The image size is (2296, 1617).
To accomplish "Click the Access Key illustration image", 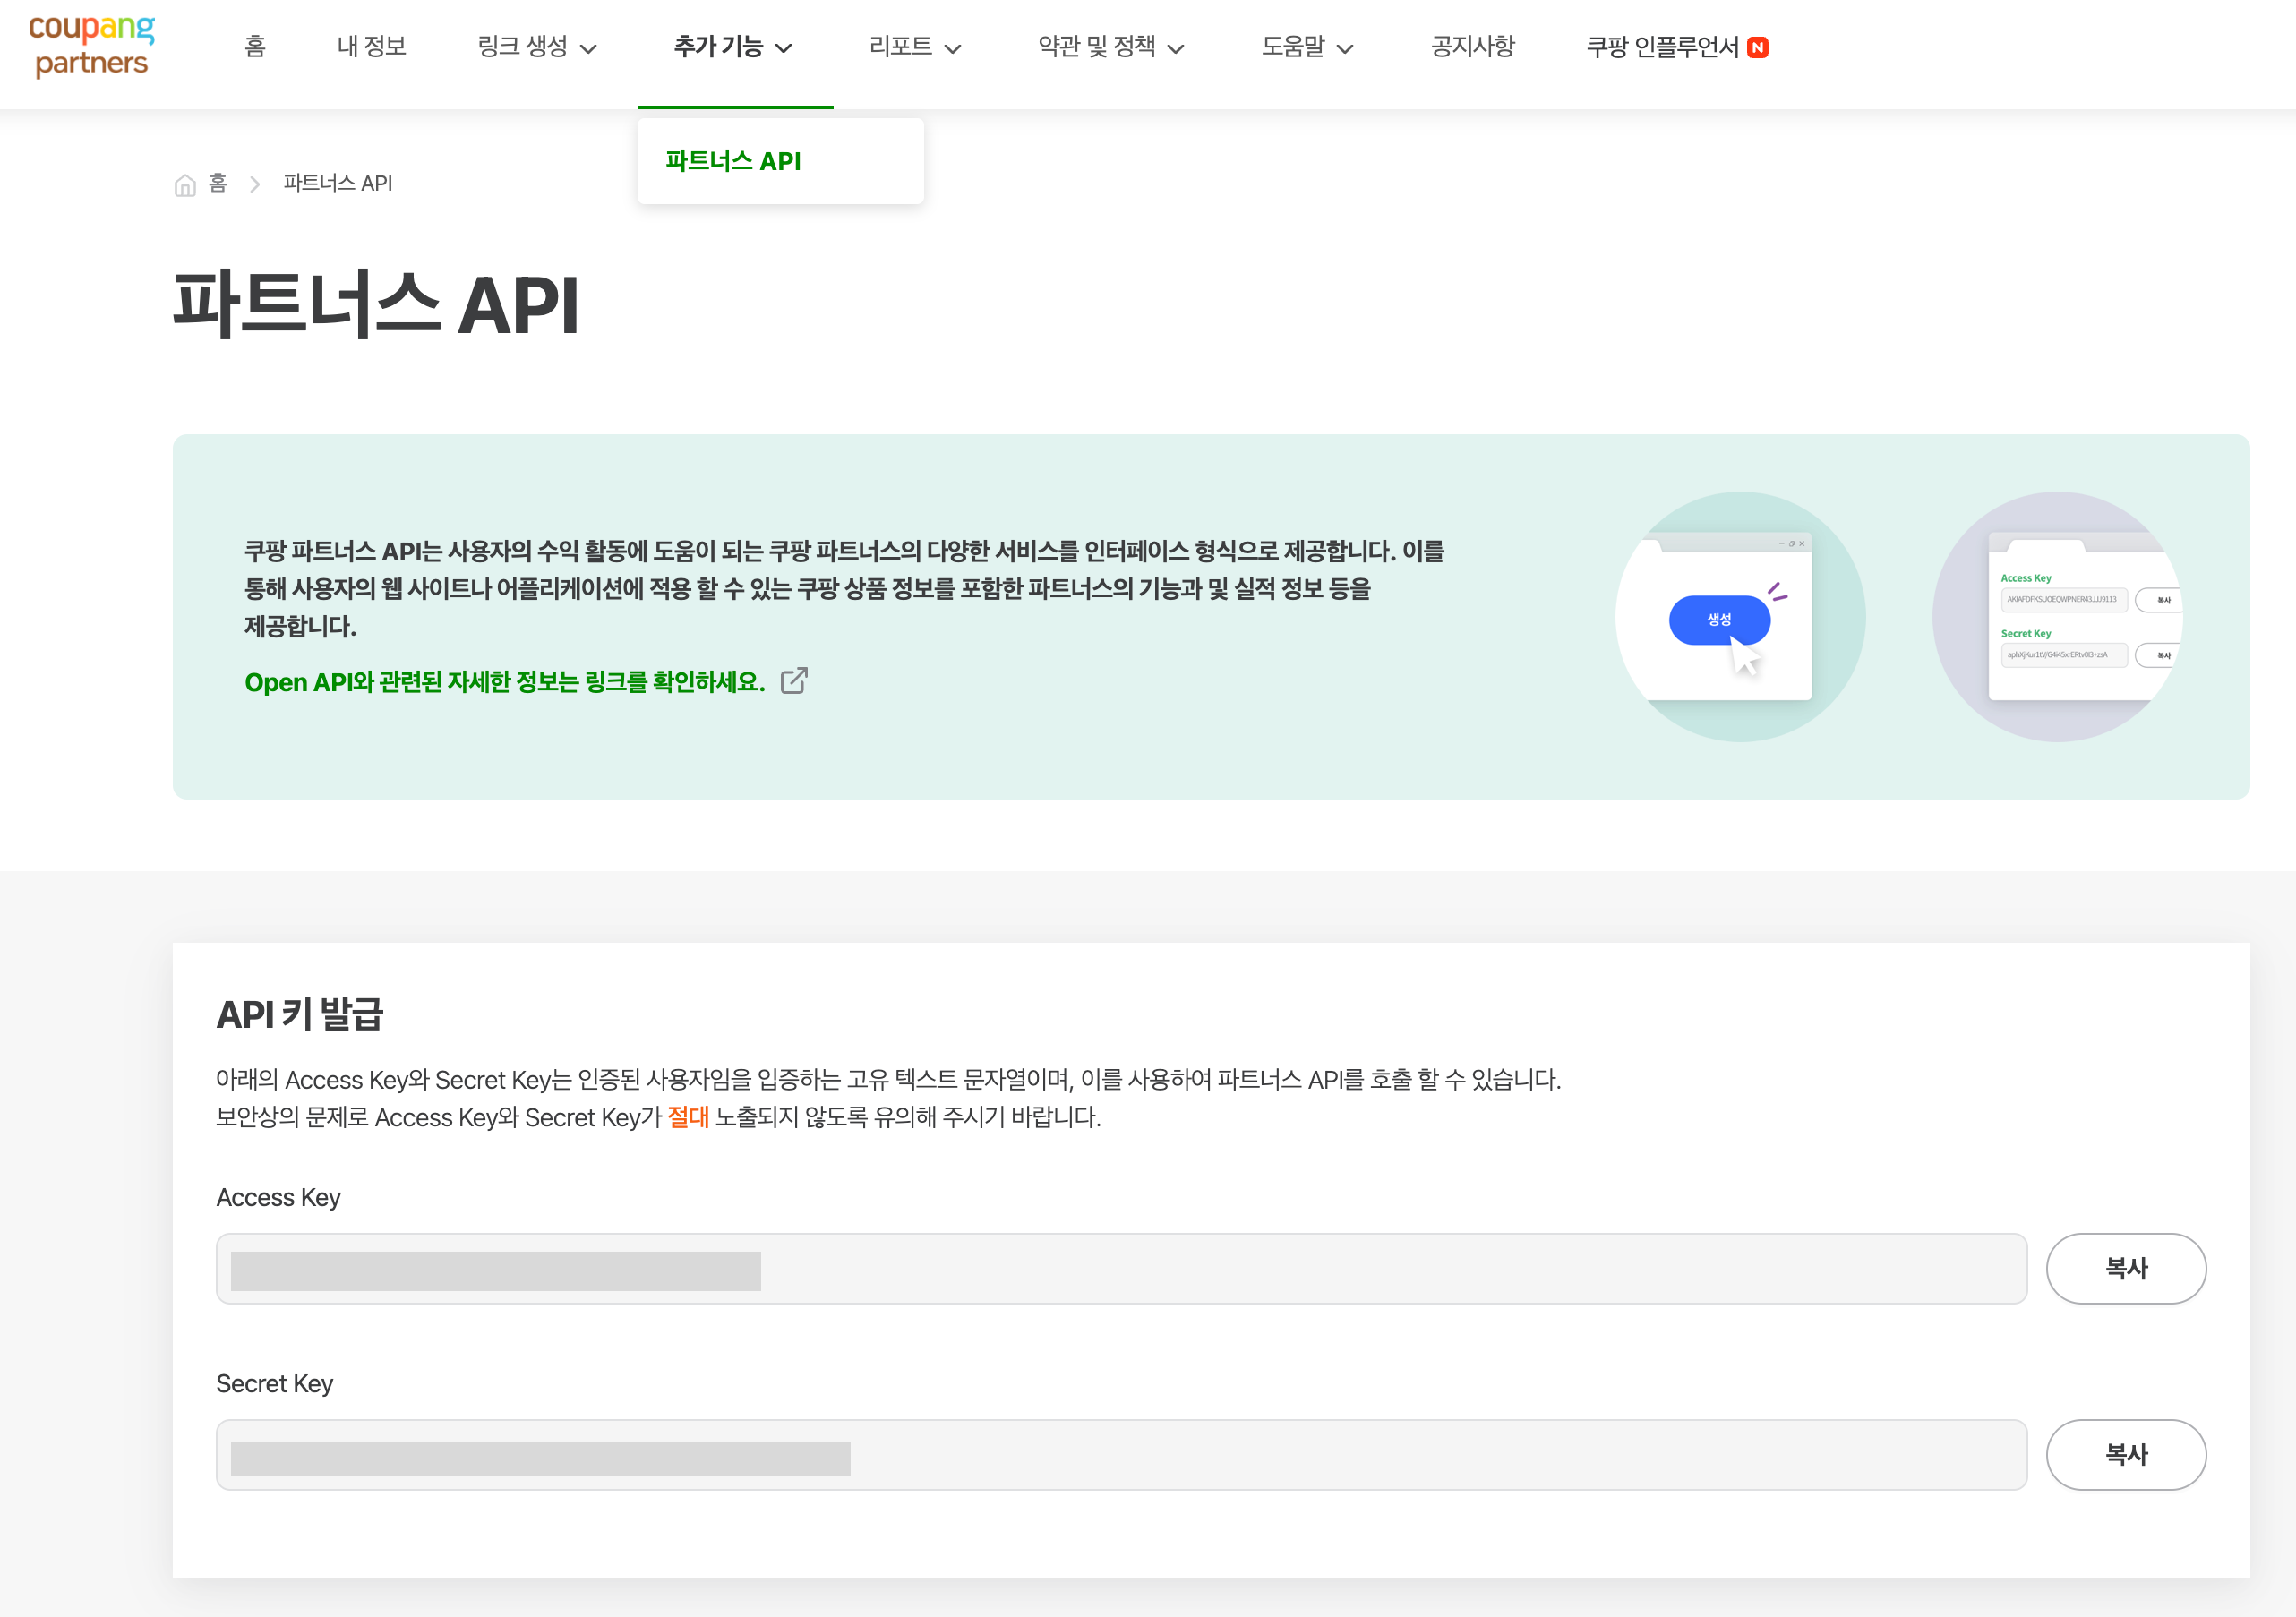I will pos(2057,617).
